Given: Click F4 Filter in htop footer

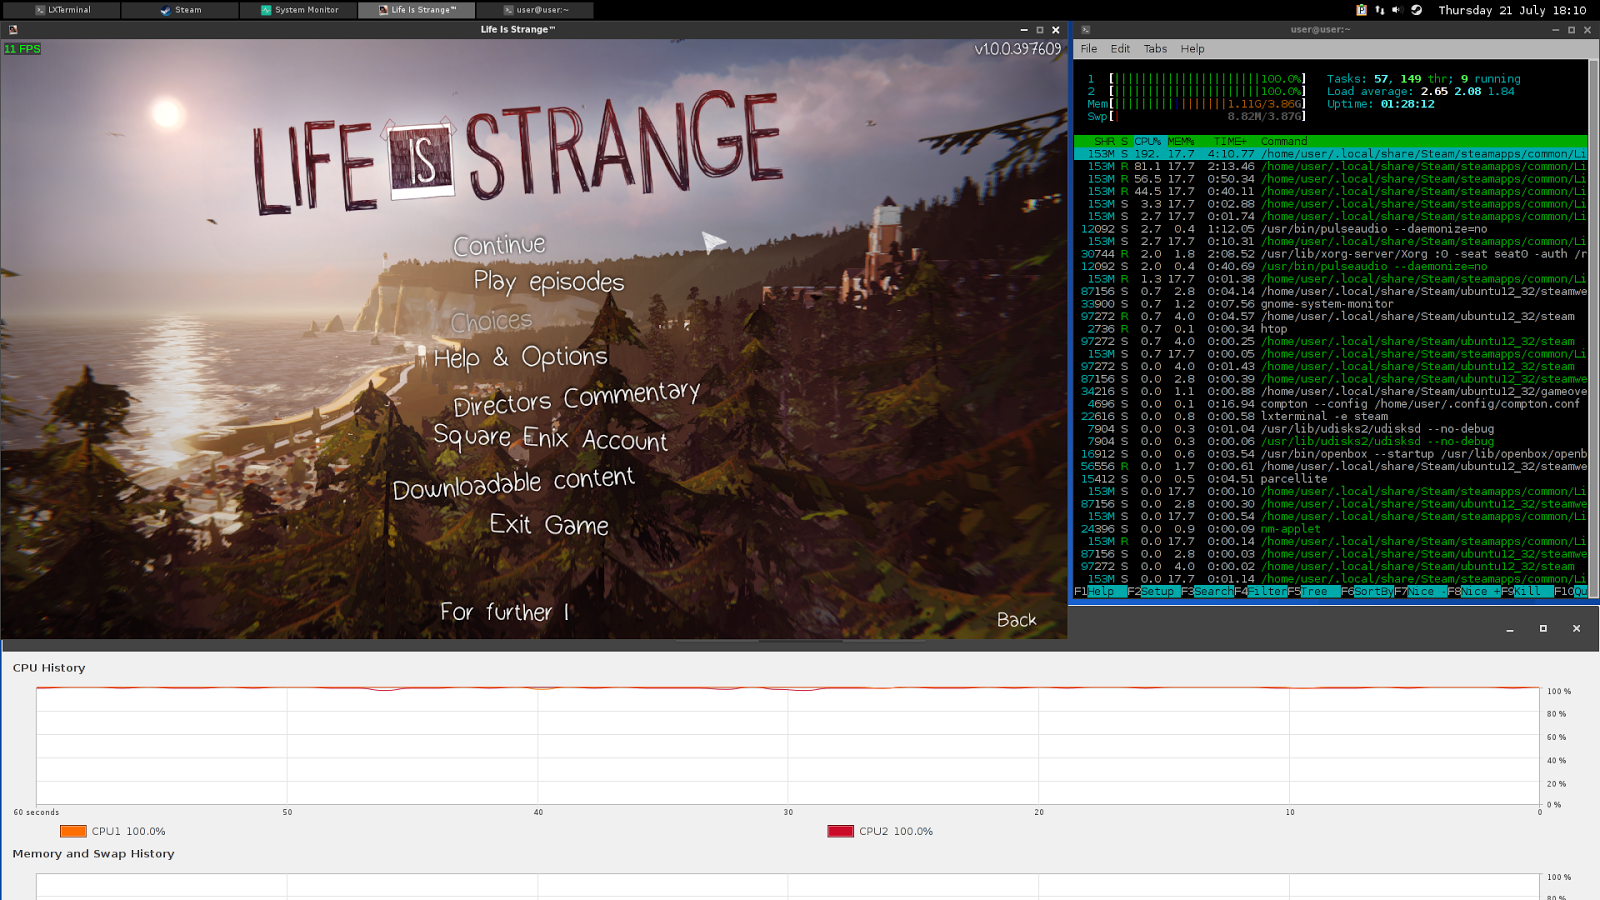Looking at the screenshot, I should 1261,592.
